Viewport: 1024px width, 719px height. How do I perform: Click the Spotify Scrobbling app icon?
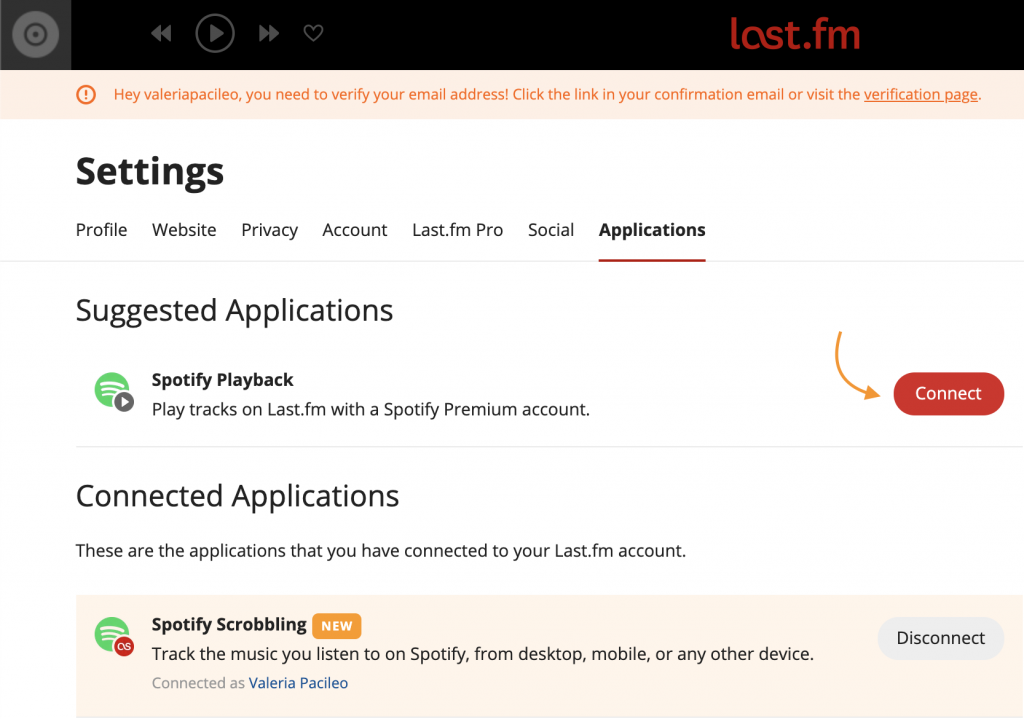(x=114, y=636)
